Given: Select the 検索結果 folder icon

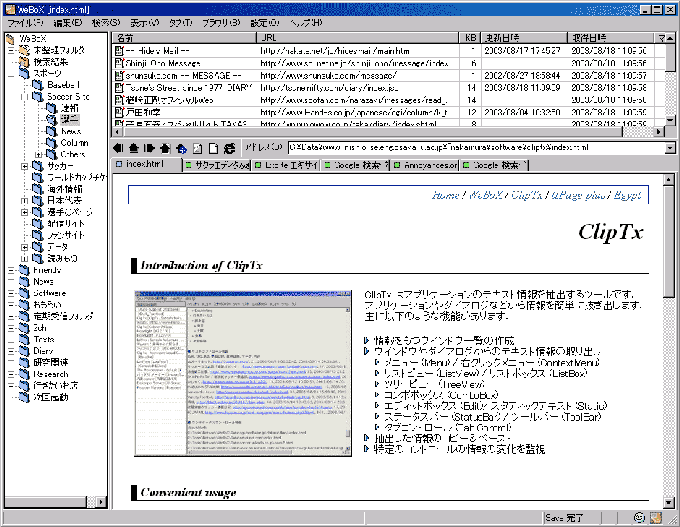Looking at the screenshot, I should click(x=24, y=62).
